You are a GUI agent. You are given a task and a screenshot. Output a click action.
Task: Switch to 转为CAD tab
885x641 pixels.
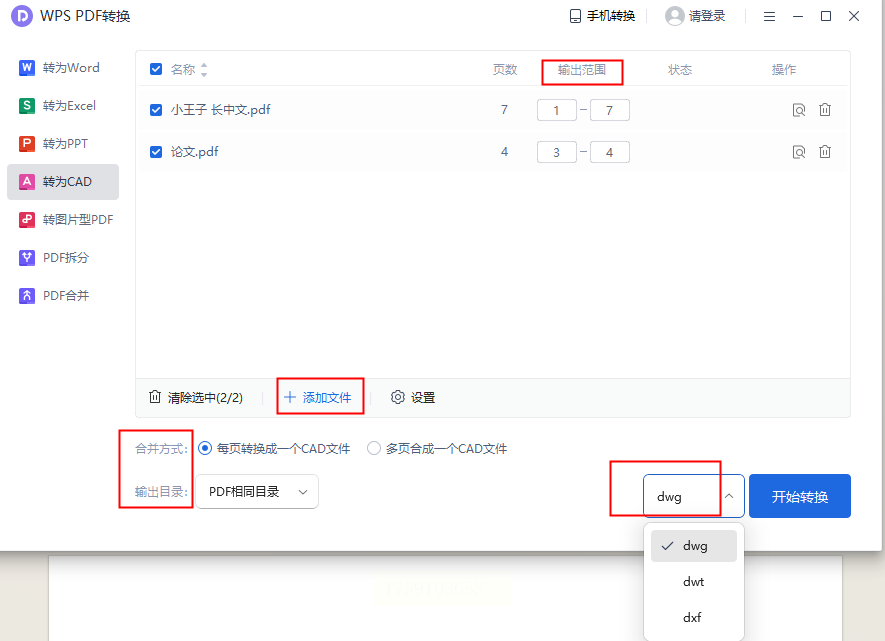coord(63,182)
